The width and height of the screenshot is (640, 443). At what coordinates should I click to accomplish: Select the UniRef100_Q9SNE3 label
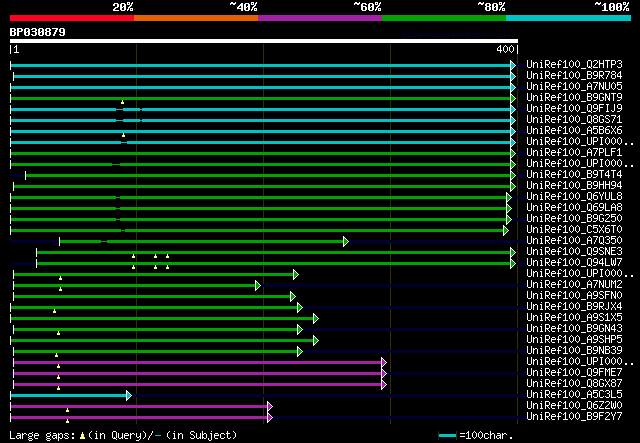(x=574, y=252)
